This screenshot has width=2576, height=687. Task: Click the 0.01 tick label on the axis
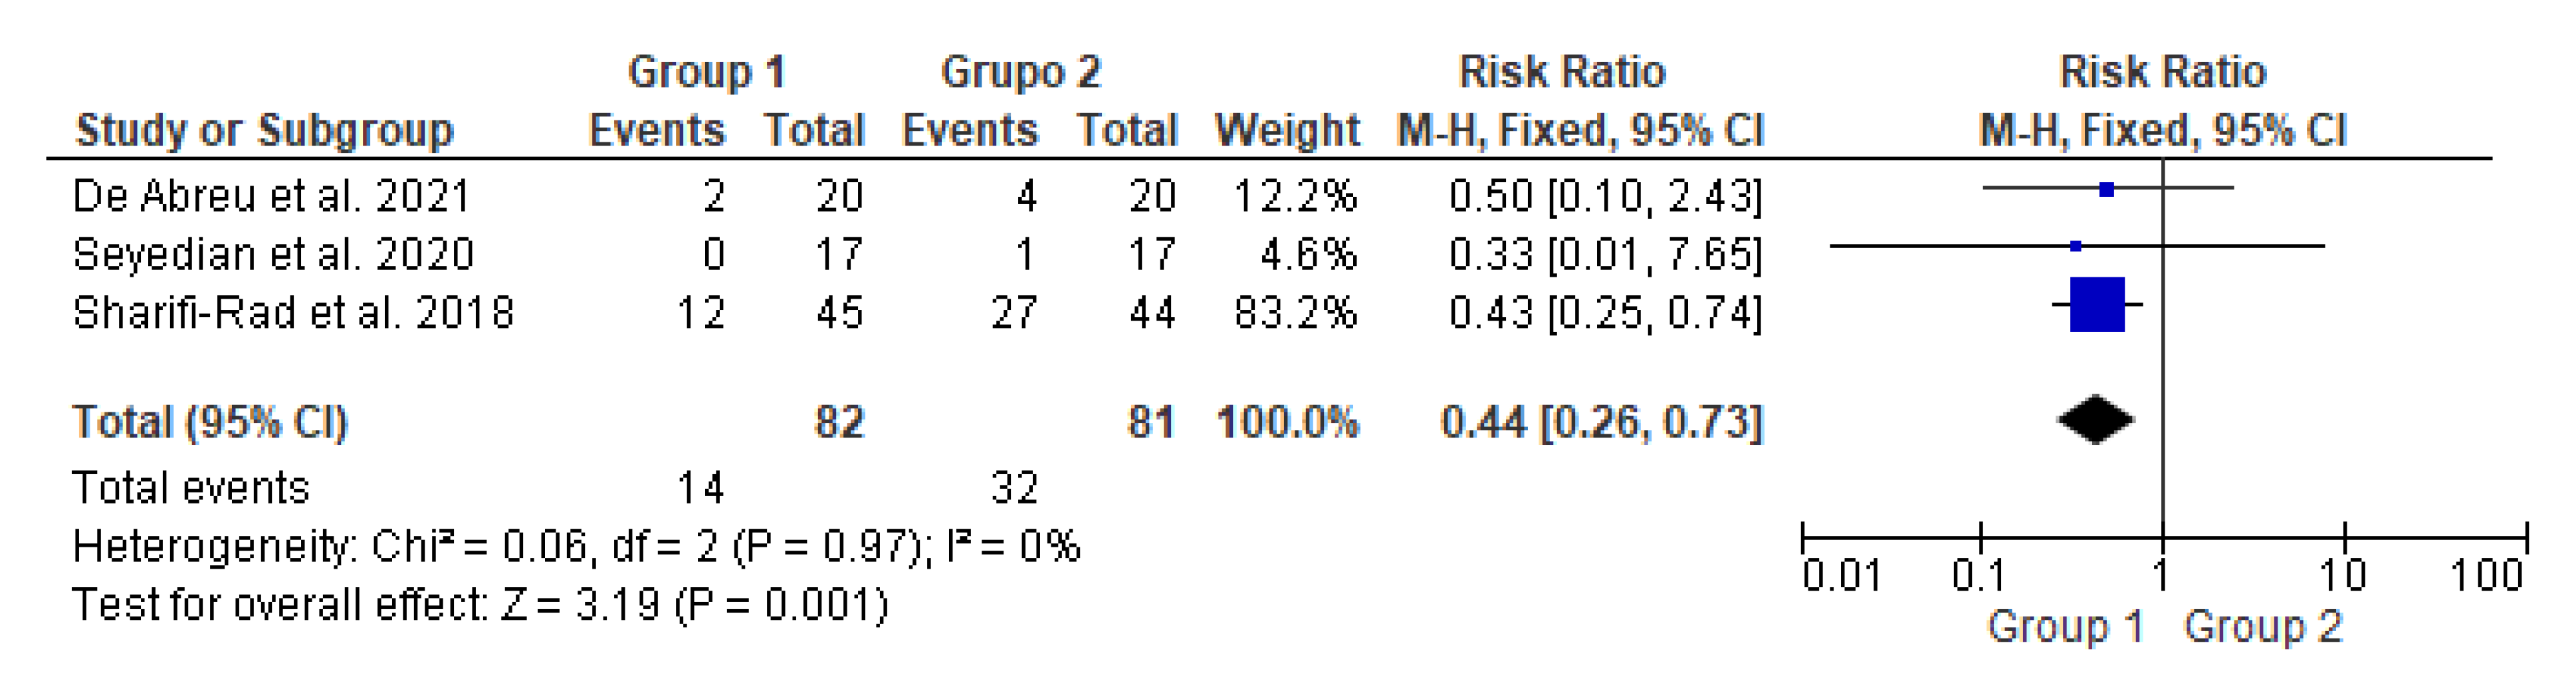(x=1841, y=576)
